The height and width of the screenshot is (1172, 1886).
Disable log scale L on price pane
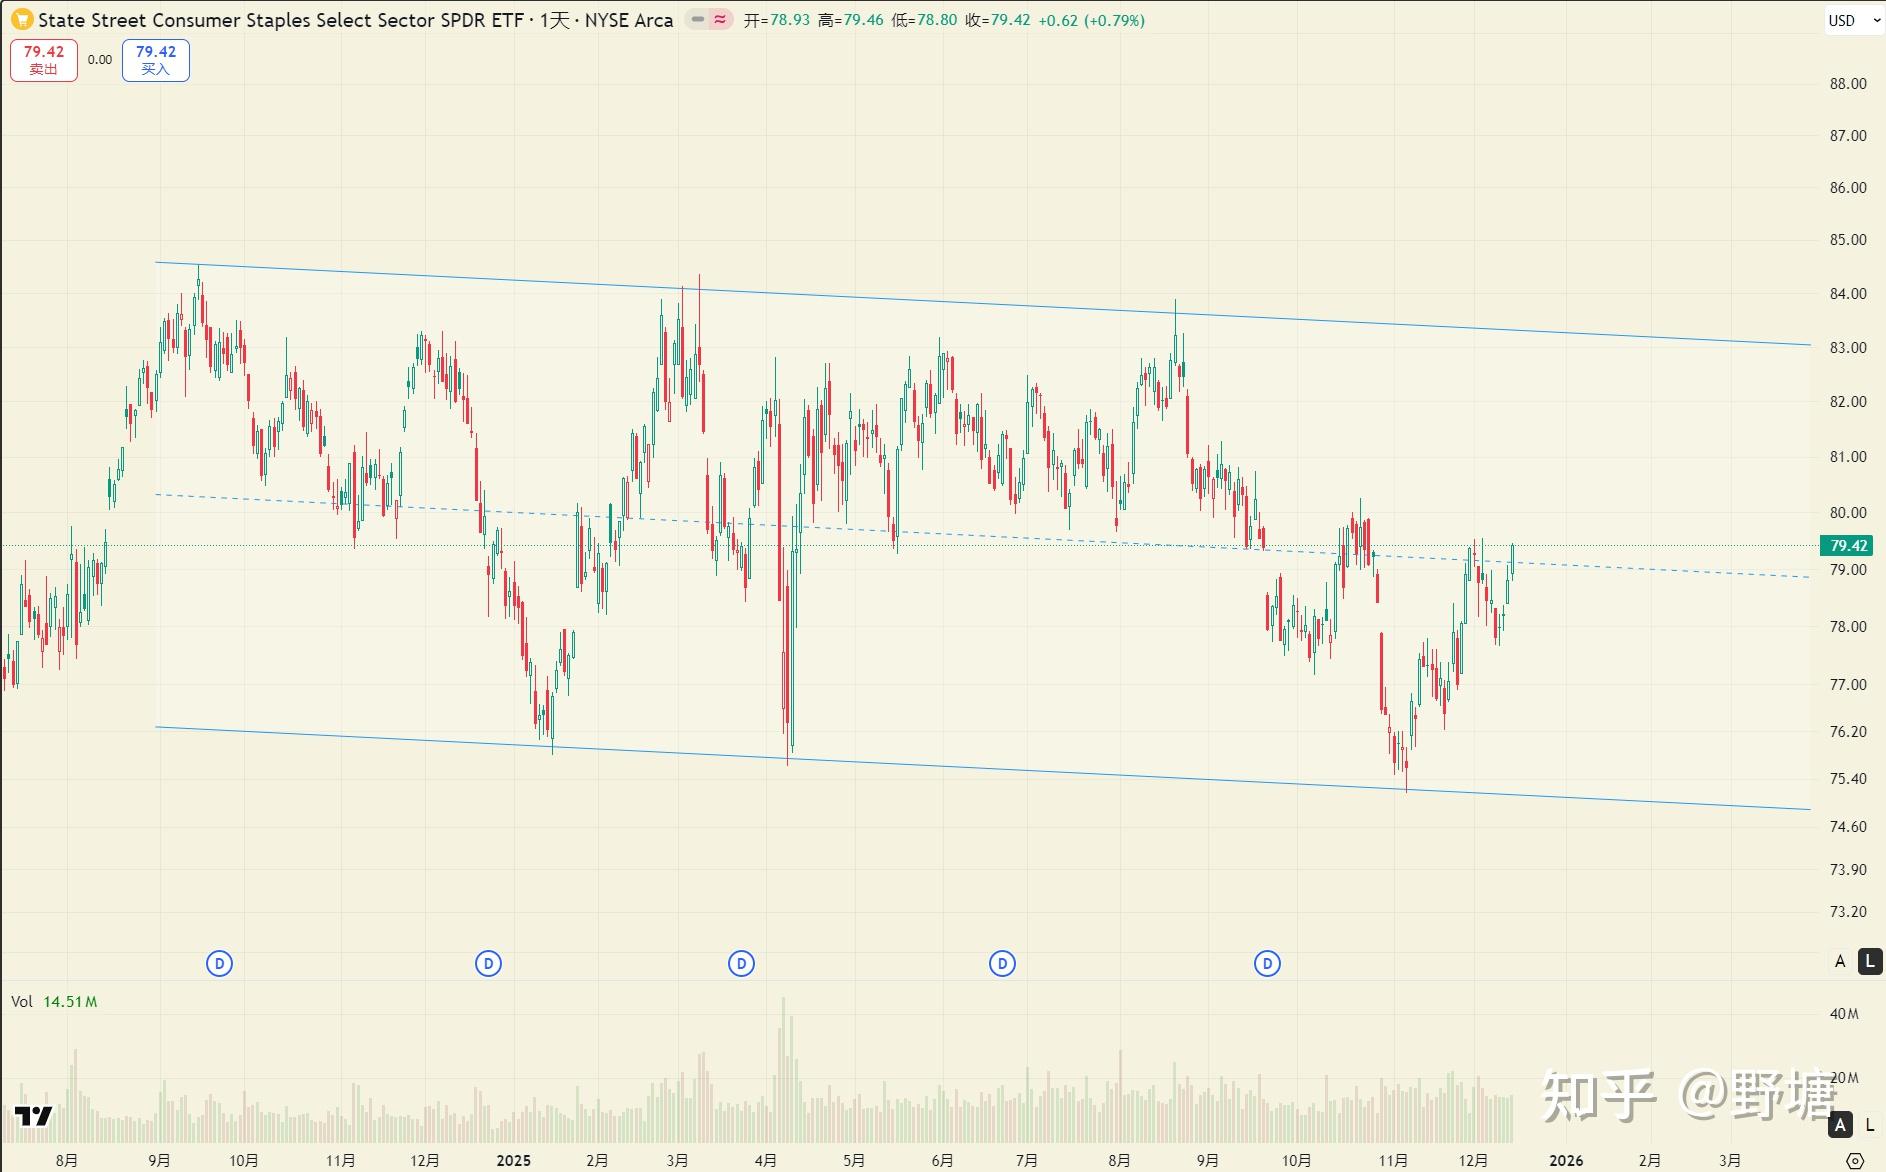(1869, 962)
